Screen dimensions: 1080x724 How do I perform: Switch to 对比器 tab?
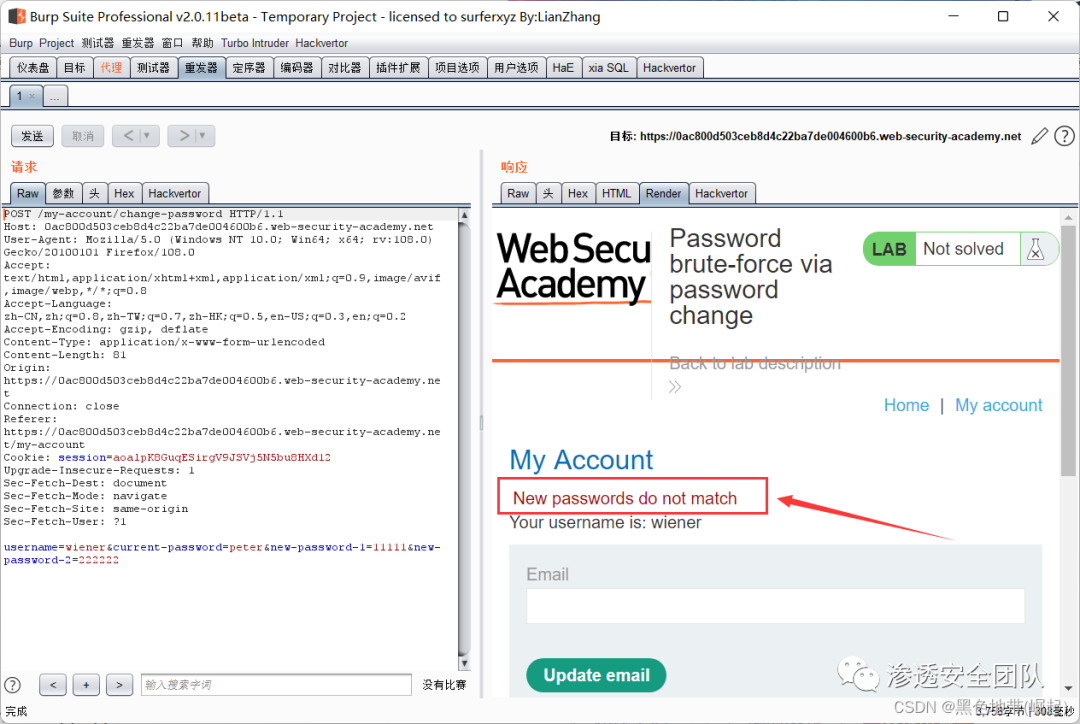(x=344, y=68)
